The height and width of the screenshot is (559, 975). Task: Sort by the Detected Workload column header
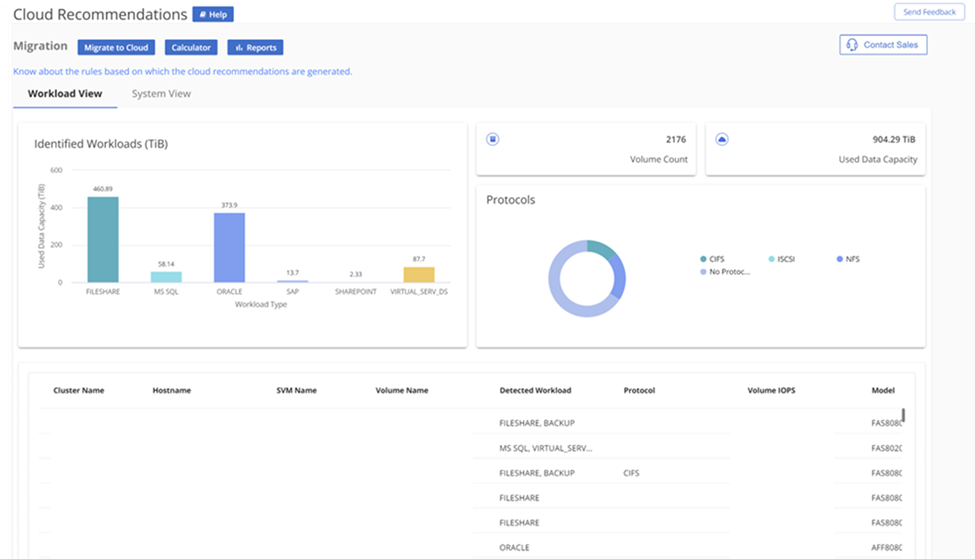point(535,390)
